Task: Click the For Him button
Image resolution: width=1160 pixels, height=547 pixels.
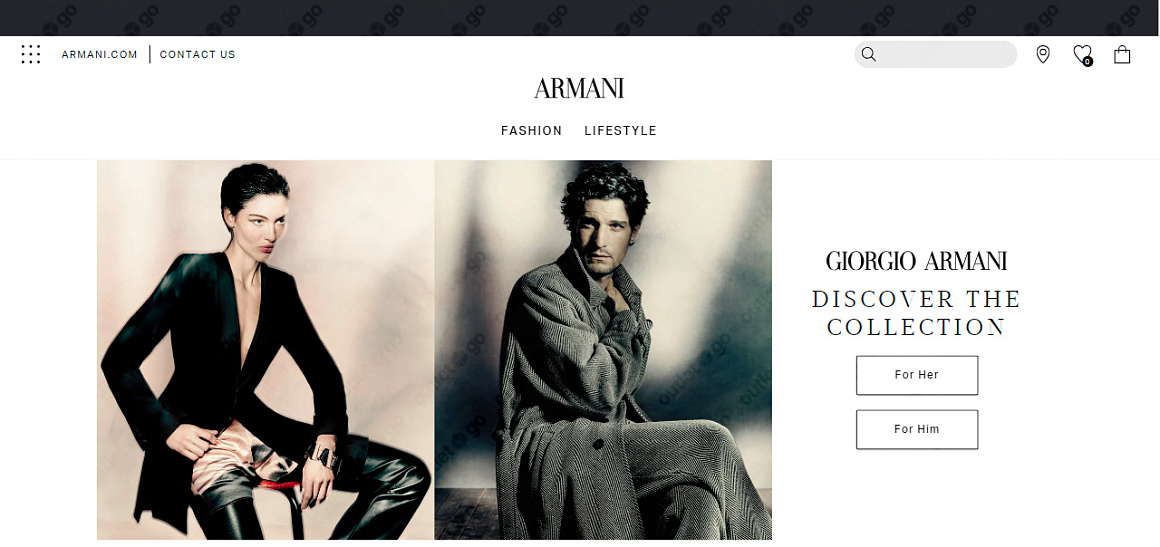Action: click(917, 429)
